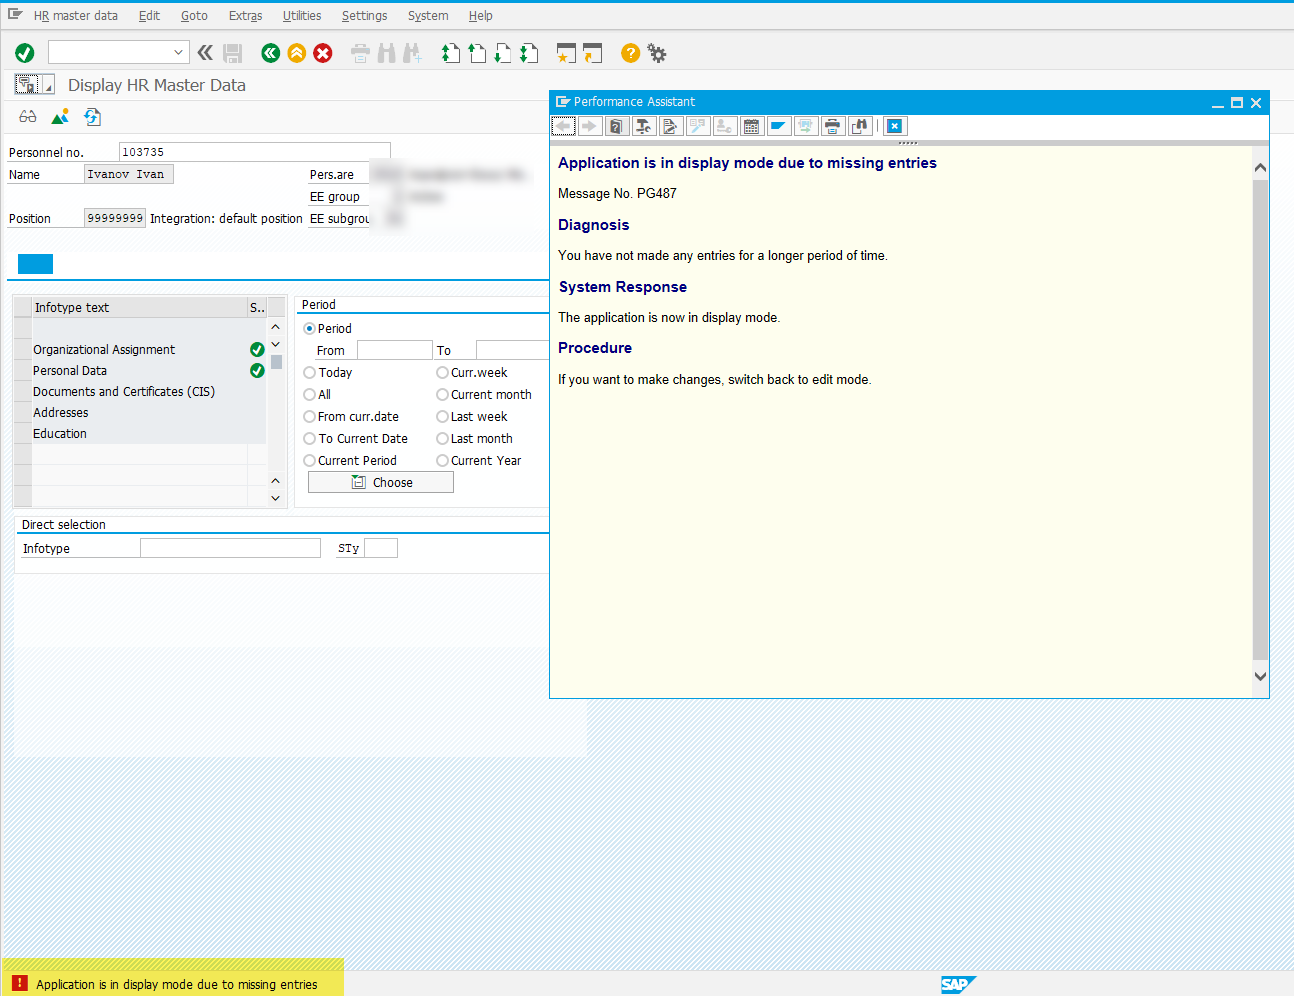The height and width of the screenshot is (996, 1294).
Task: Click the refresh document icon beside Overview
Action: pyautogui.click(x=92, y=117)
